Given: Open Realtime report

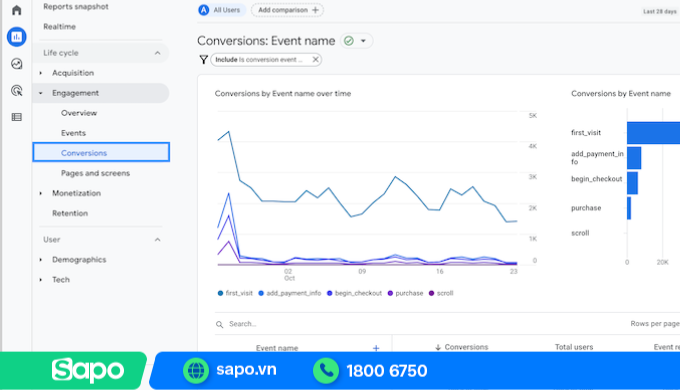Looking at the screenshot, I should [59, 26].
